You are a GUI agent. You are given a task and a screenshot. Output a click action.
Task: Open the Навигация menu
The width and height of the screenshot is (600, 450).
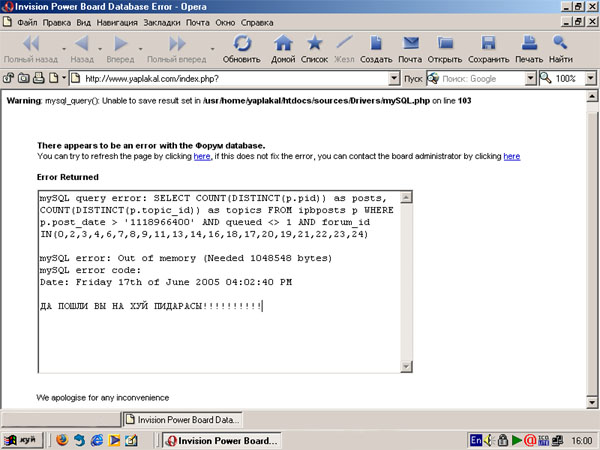tap(117, 23)
